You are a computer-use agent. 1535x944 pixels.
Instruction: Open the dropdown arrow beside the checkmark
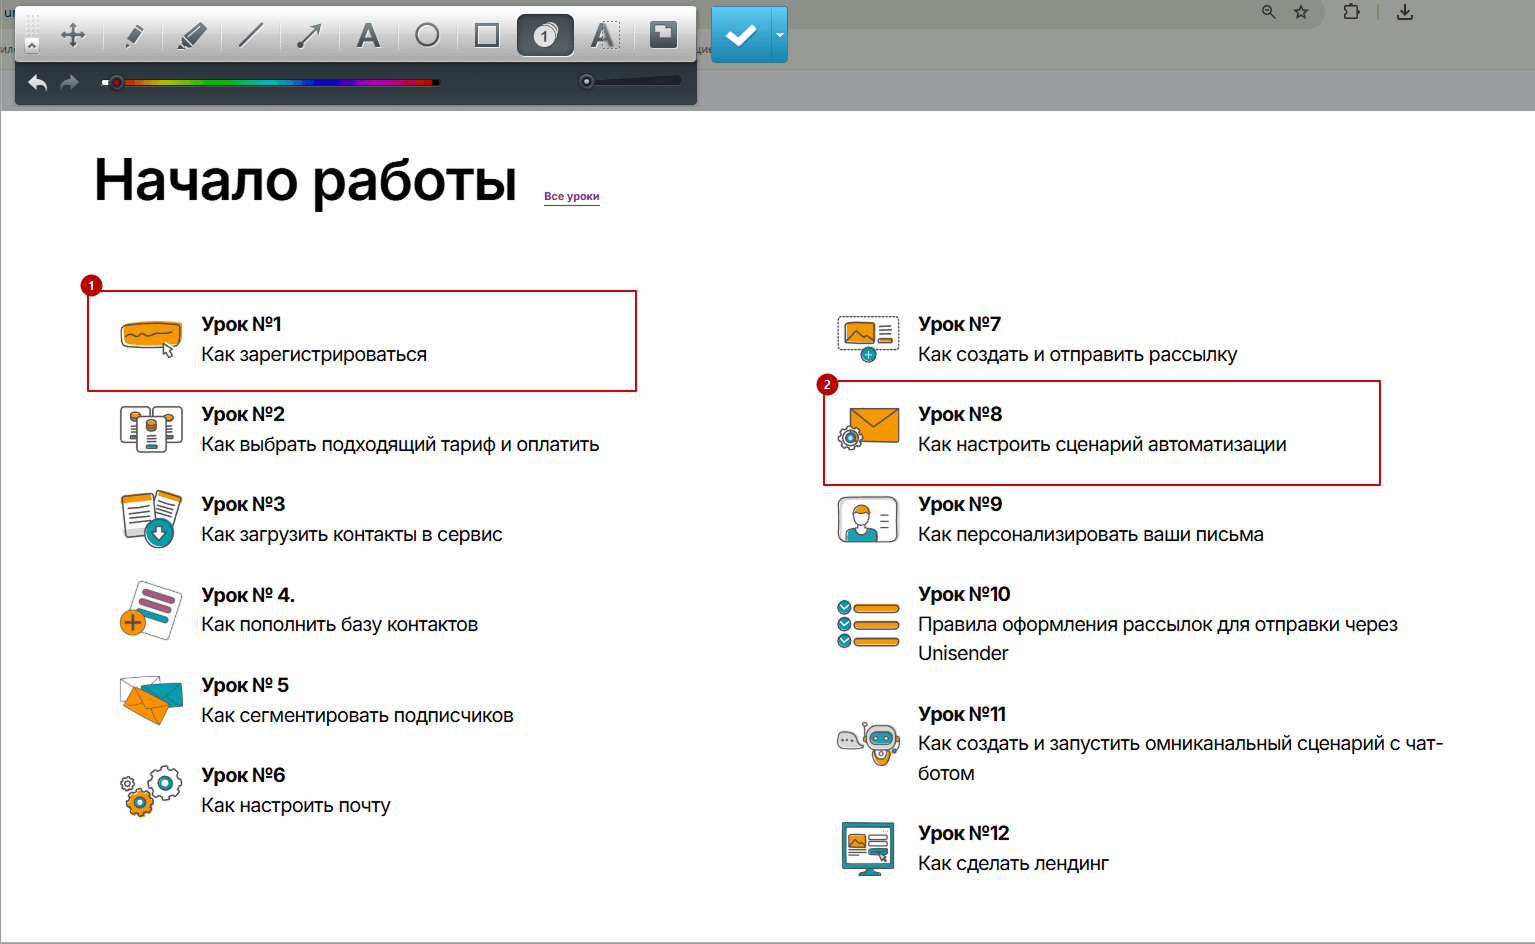click(780, 35)
